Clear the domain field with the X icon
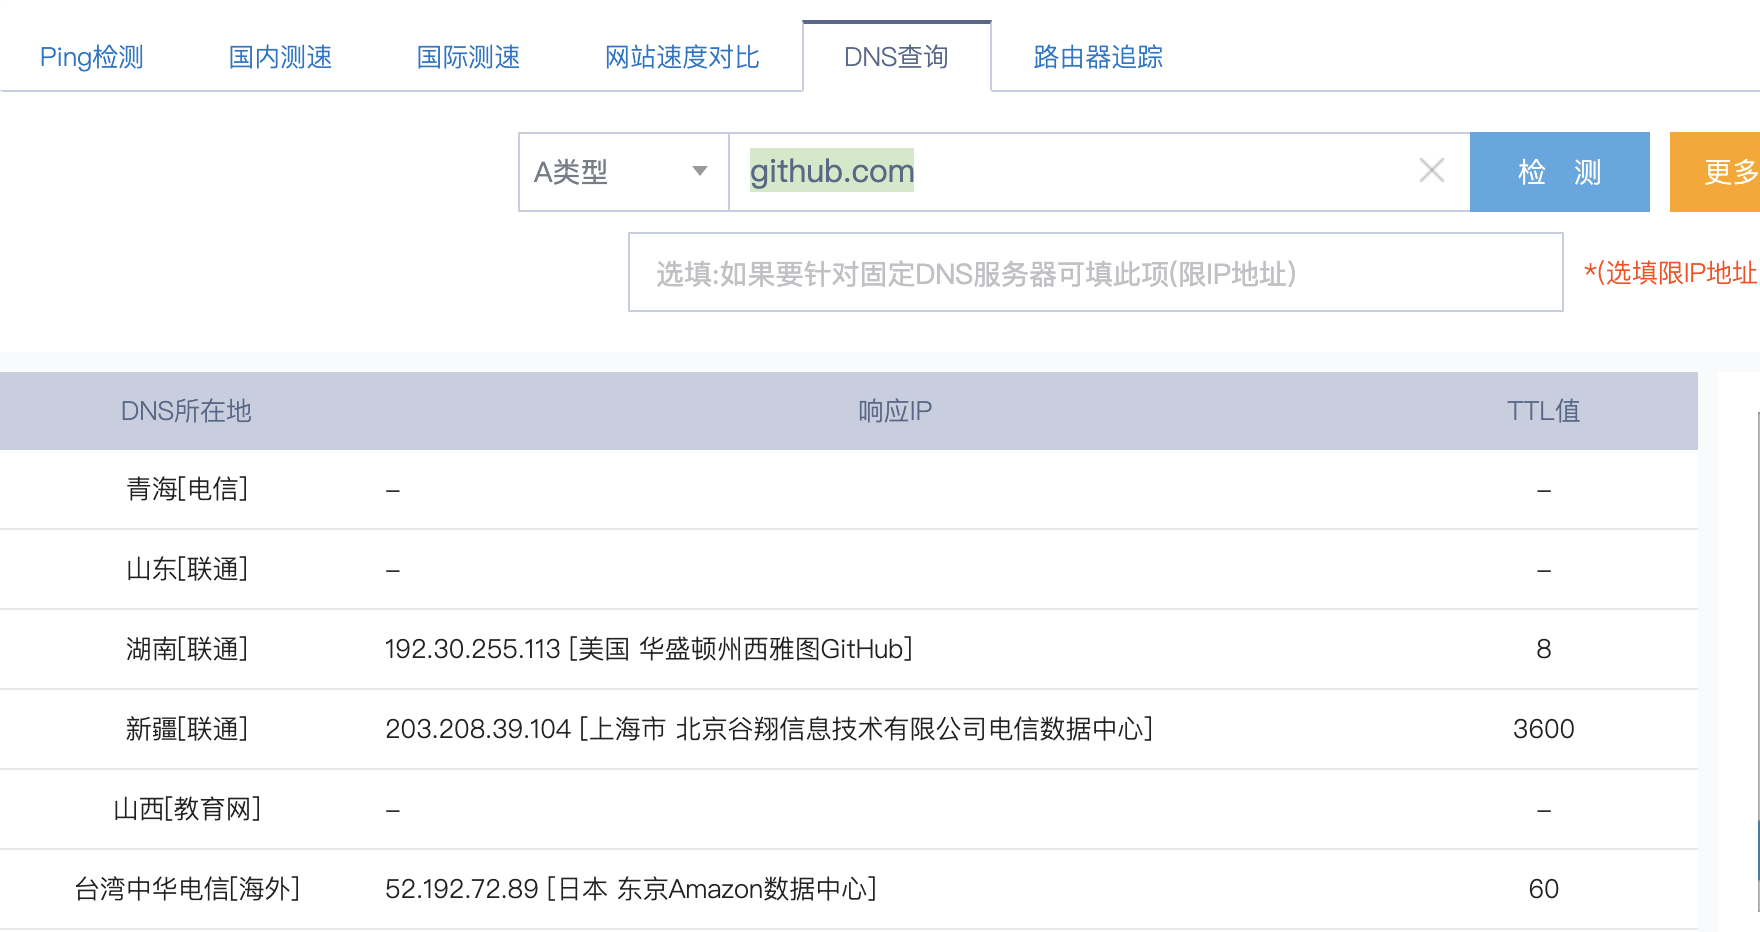The height and width of the screenshot is (932, 1760). point(1431,171)
